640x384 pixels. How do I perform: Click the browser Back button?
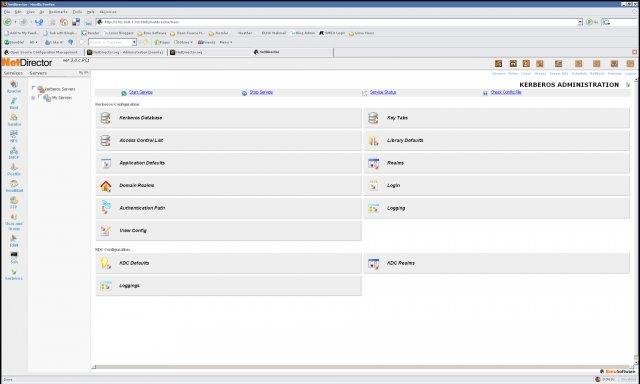[x=7, y=22]
